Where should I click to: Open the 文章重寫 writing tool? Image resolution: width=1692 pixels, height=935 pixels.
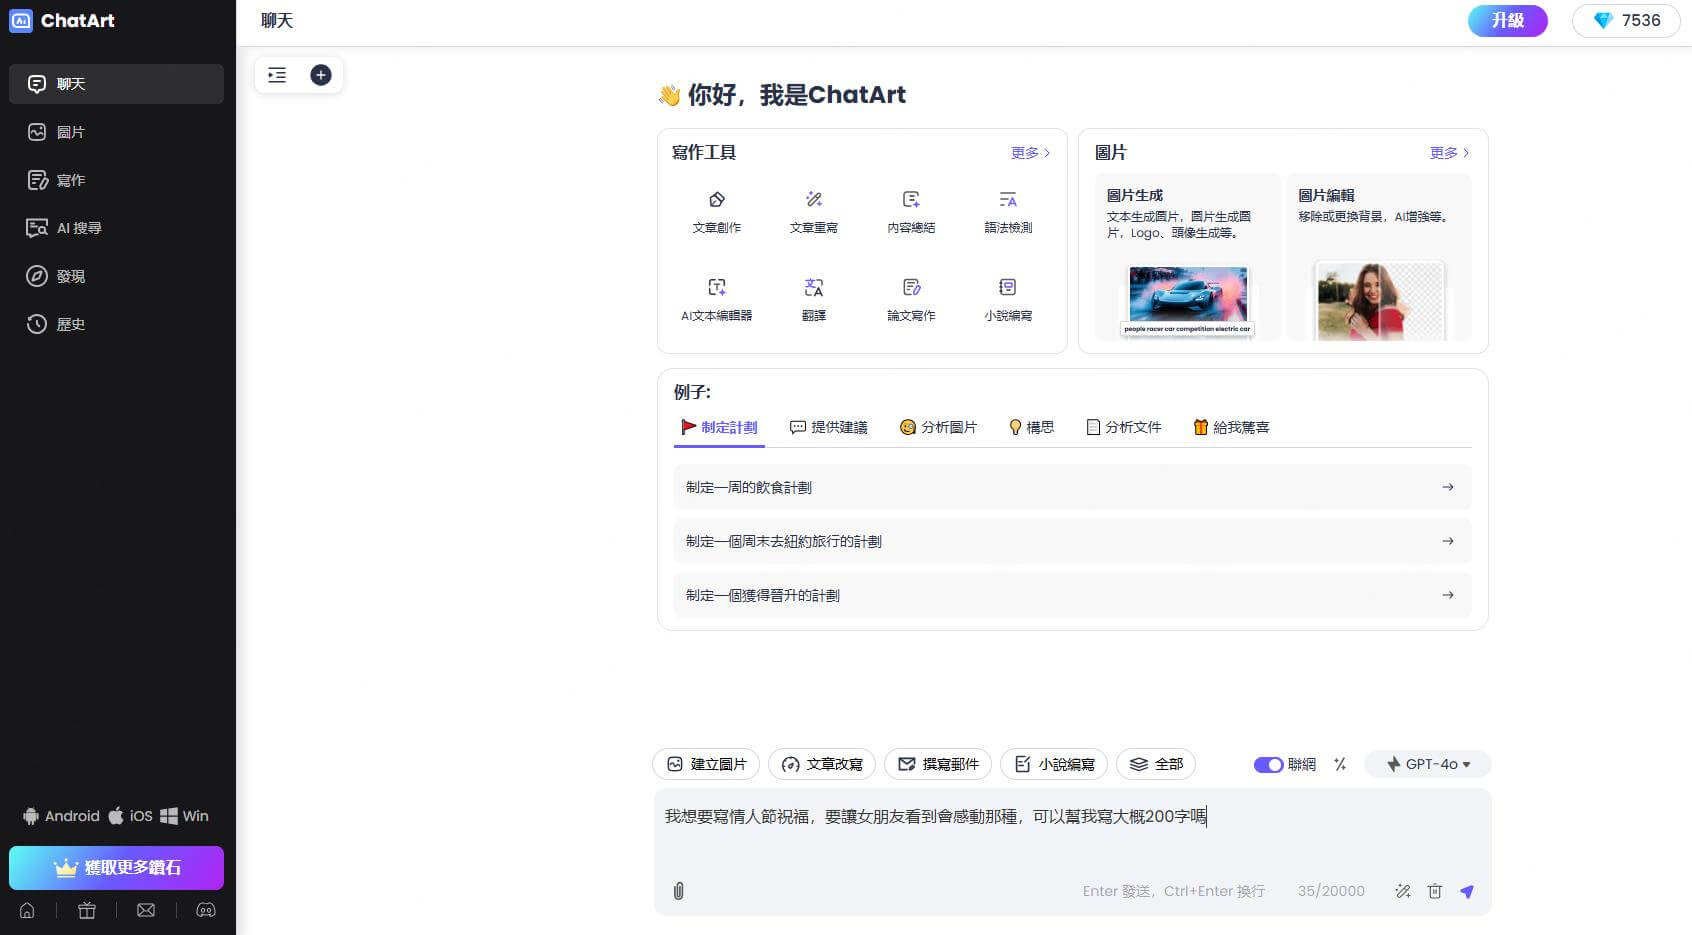[814, 212]
